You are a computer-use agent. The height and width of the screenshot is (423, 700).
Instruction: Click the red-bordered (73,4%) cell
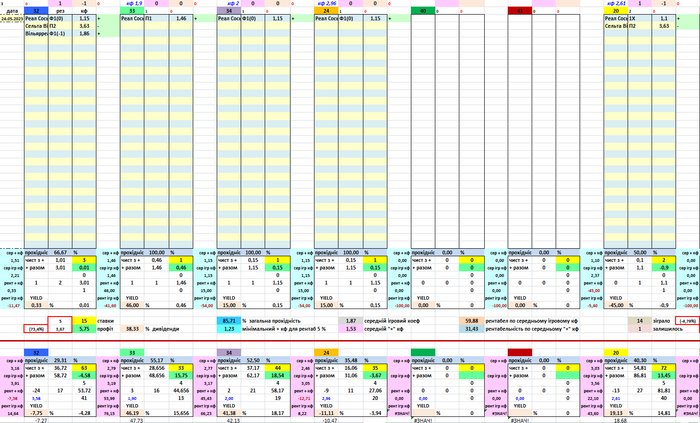tap(36, 329)
